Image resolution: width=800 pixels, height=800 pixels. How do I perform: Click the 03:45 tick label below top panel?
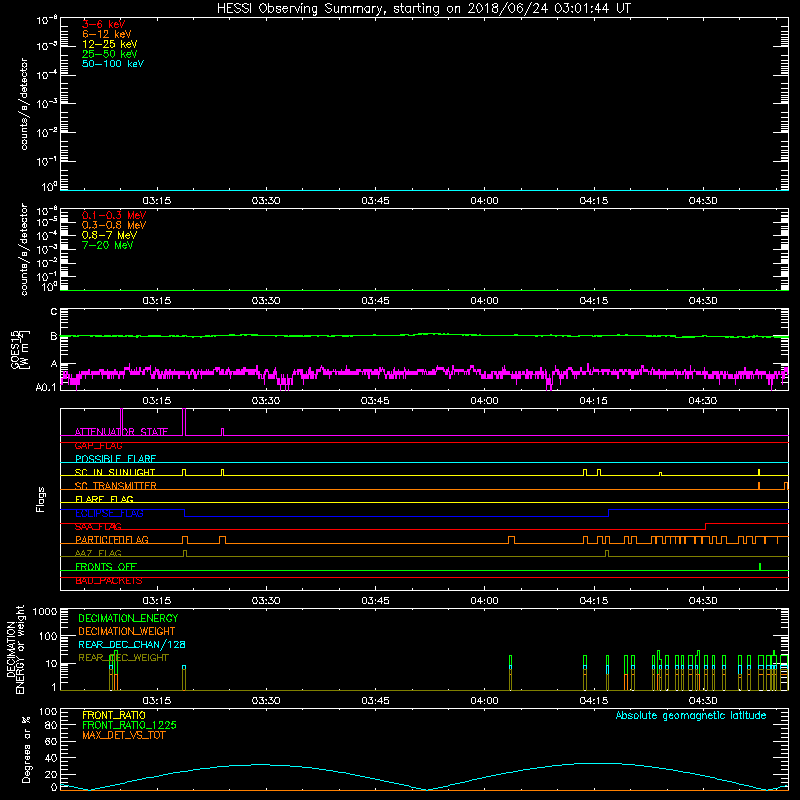pyautogui.click(x=375, y=201)
